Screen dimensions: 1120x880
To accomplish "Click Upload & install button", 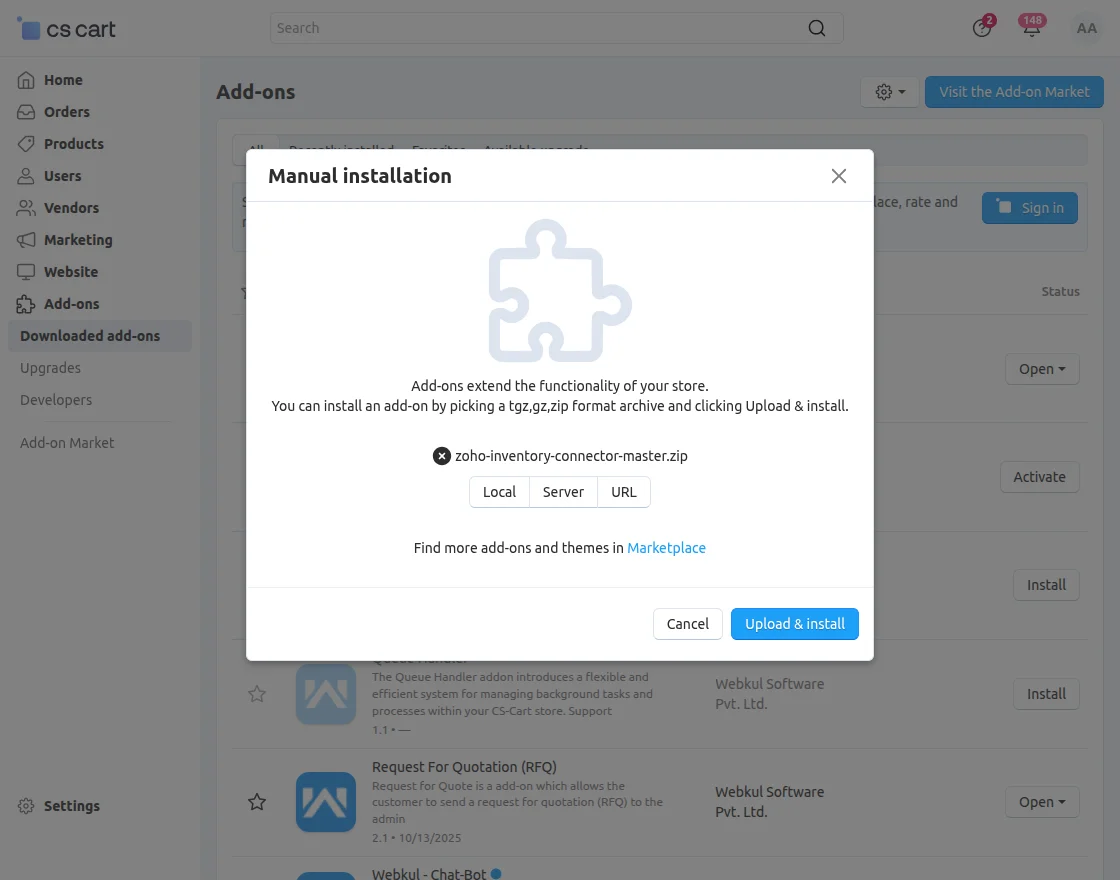I will 795,624.
